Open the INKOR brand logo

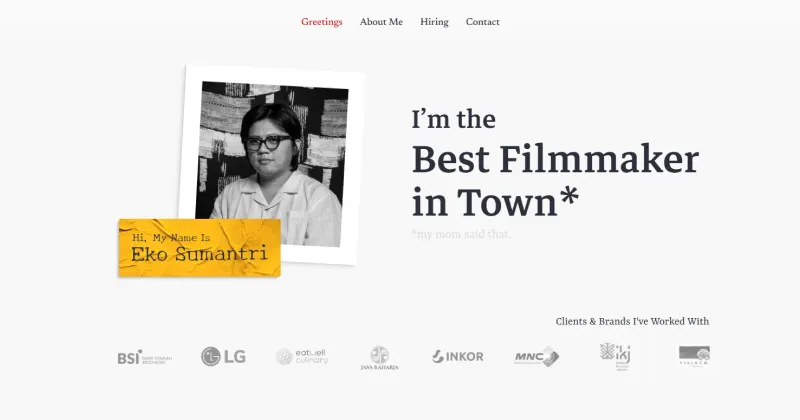coord(458,356)
